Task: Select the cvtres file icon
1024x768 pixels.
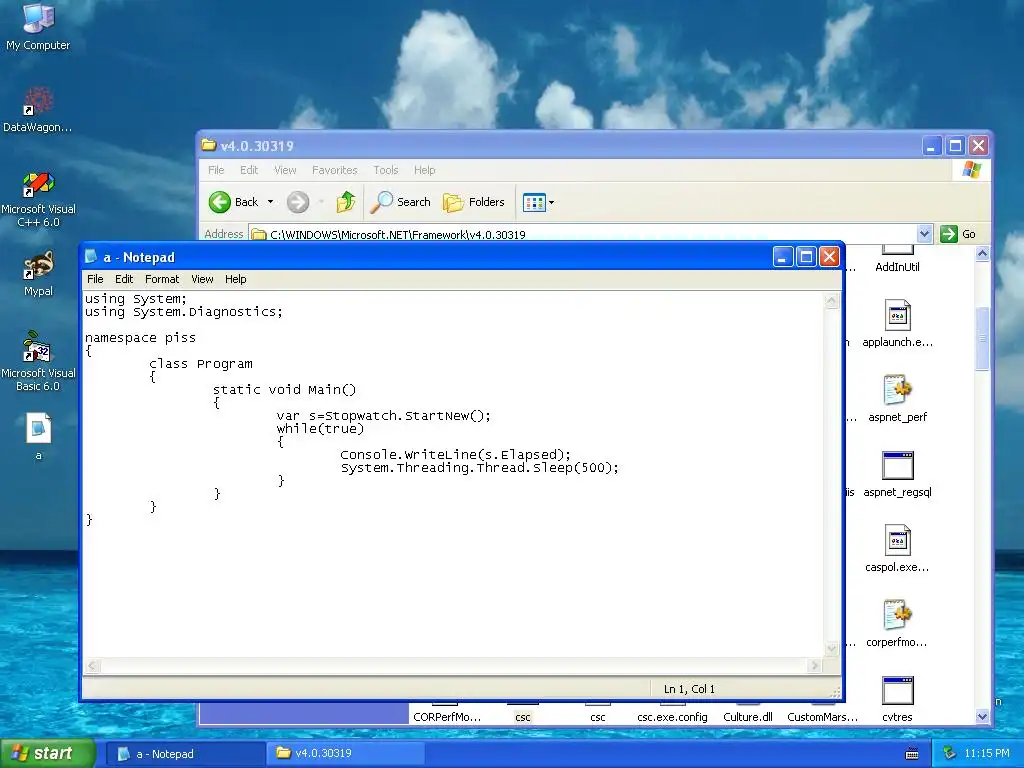Action: click(897, 698)
